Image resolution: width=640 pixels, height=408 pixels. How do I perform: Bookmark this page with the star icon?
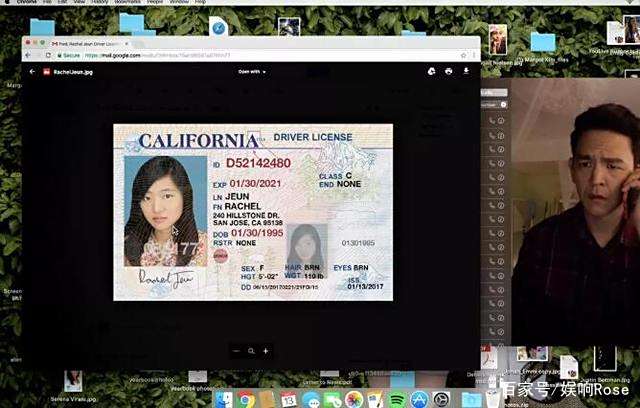pos(463,55)
